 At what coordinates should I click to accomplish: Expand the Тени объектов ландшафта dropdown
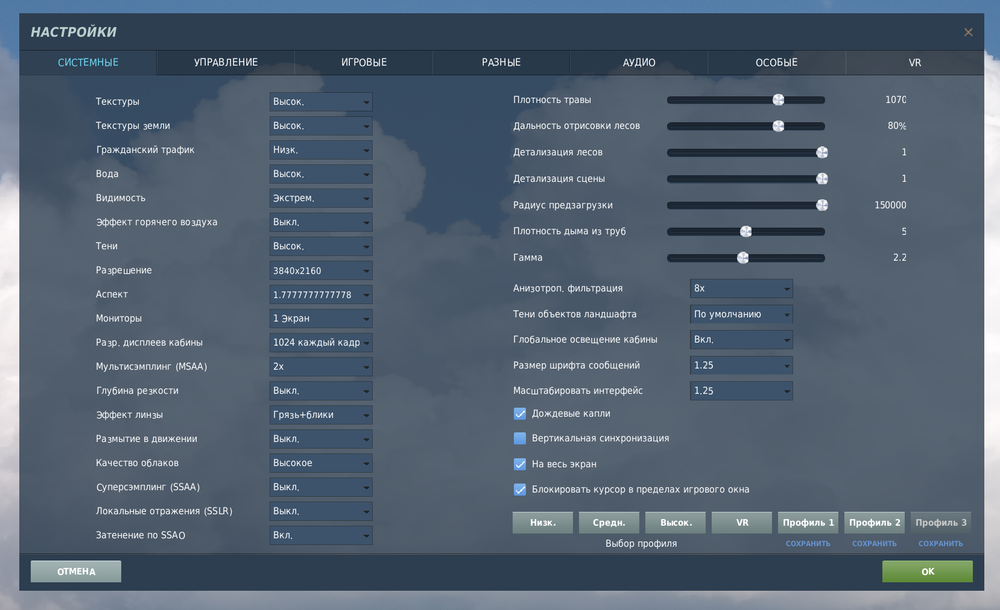[x=741, y=314]
